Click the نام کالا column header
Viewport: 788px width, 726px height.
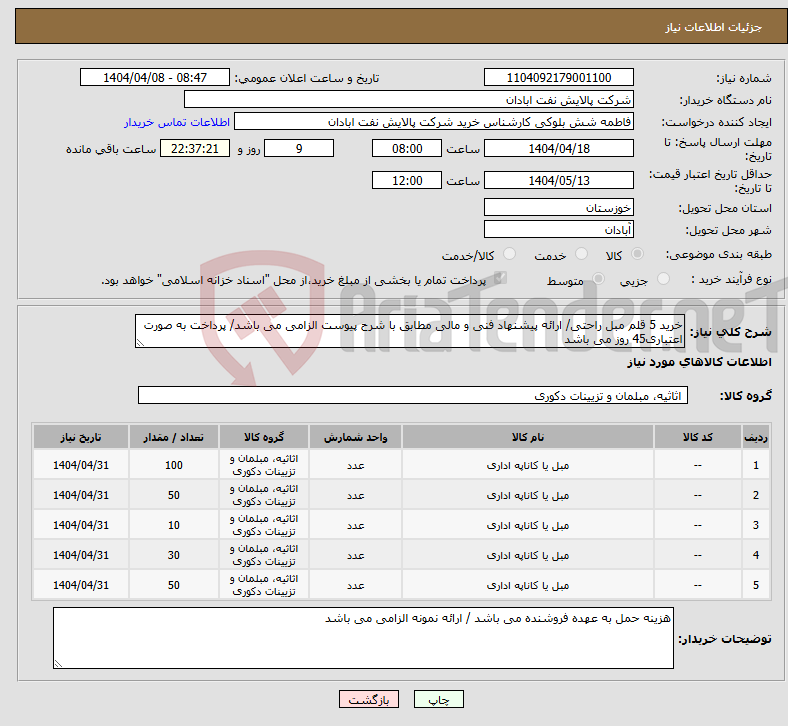click(x=528, y=437)
